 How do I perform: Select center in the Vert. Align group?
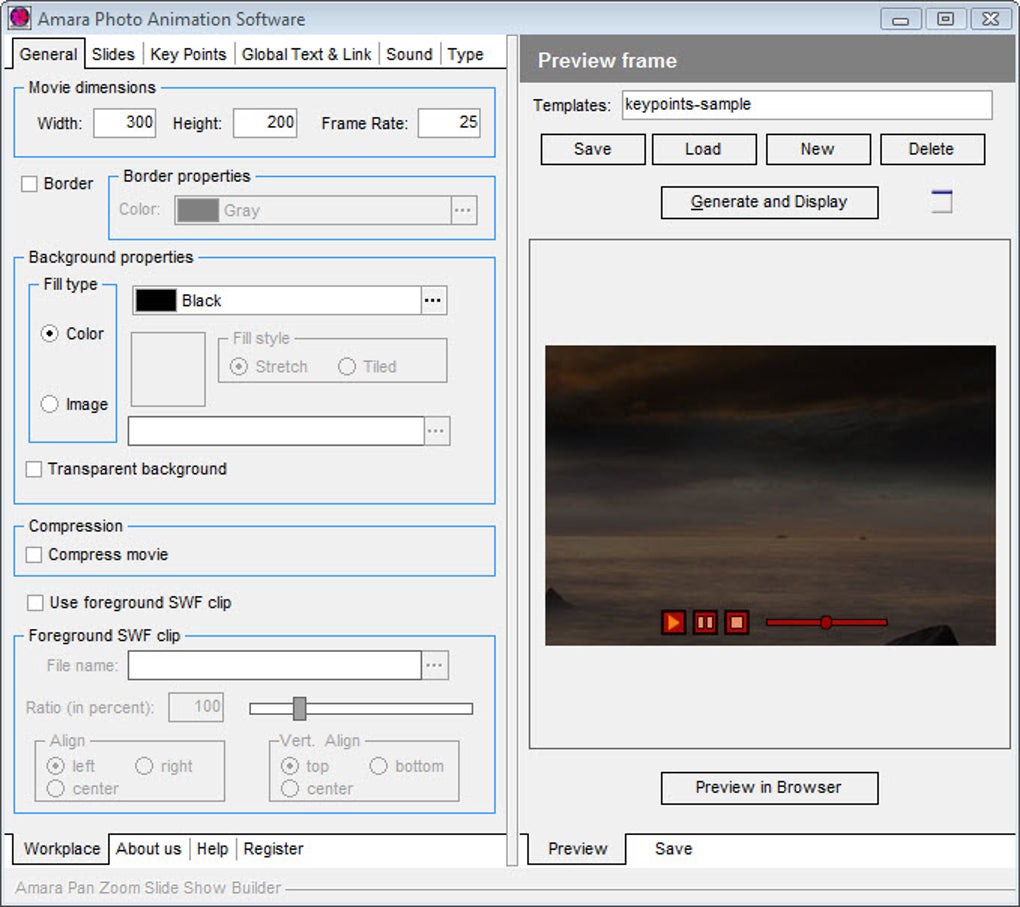coord(290,789)
